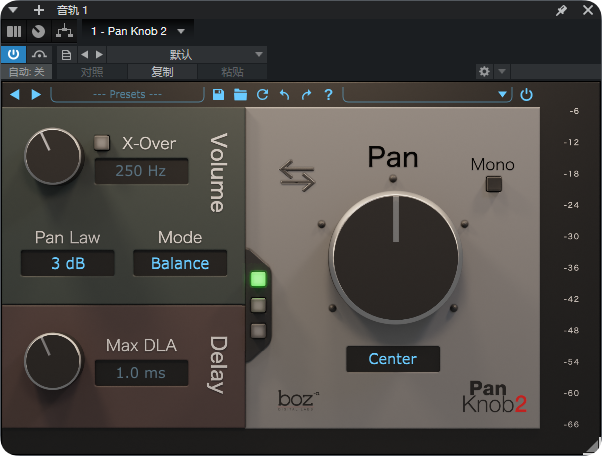Click the blue refresh icon
This screenshot has height=456, width=602.
tap(263, 94)
